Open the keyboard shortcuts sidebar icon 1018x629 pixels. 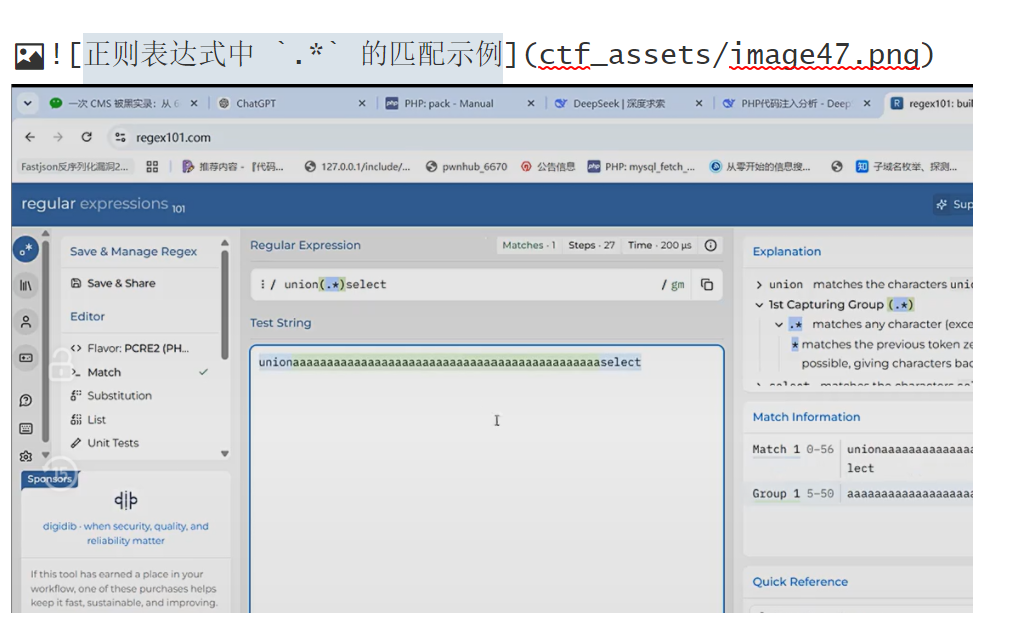click(x=26, y=428)
